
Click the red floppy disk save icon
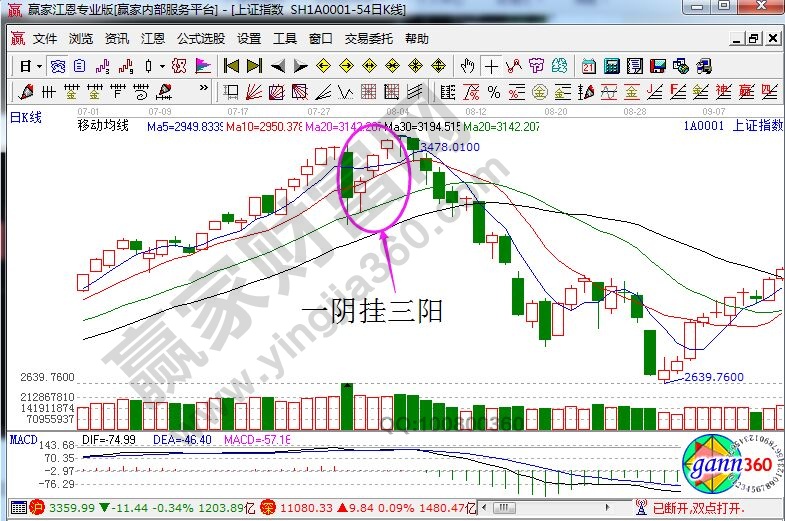pos(658,67)
